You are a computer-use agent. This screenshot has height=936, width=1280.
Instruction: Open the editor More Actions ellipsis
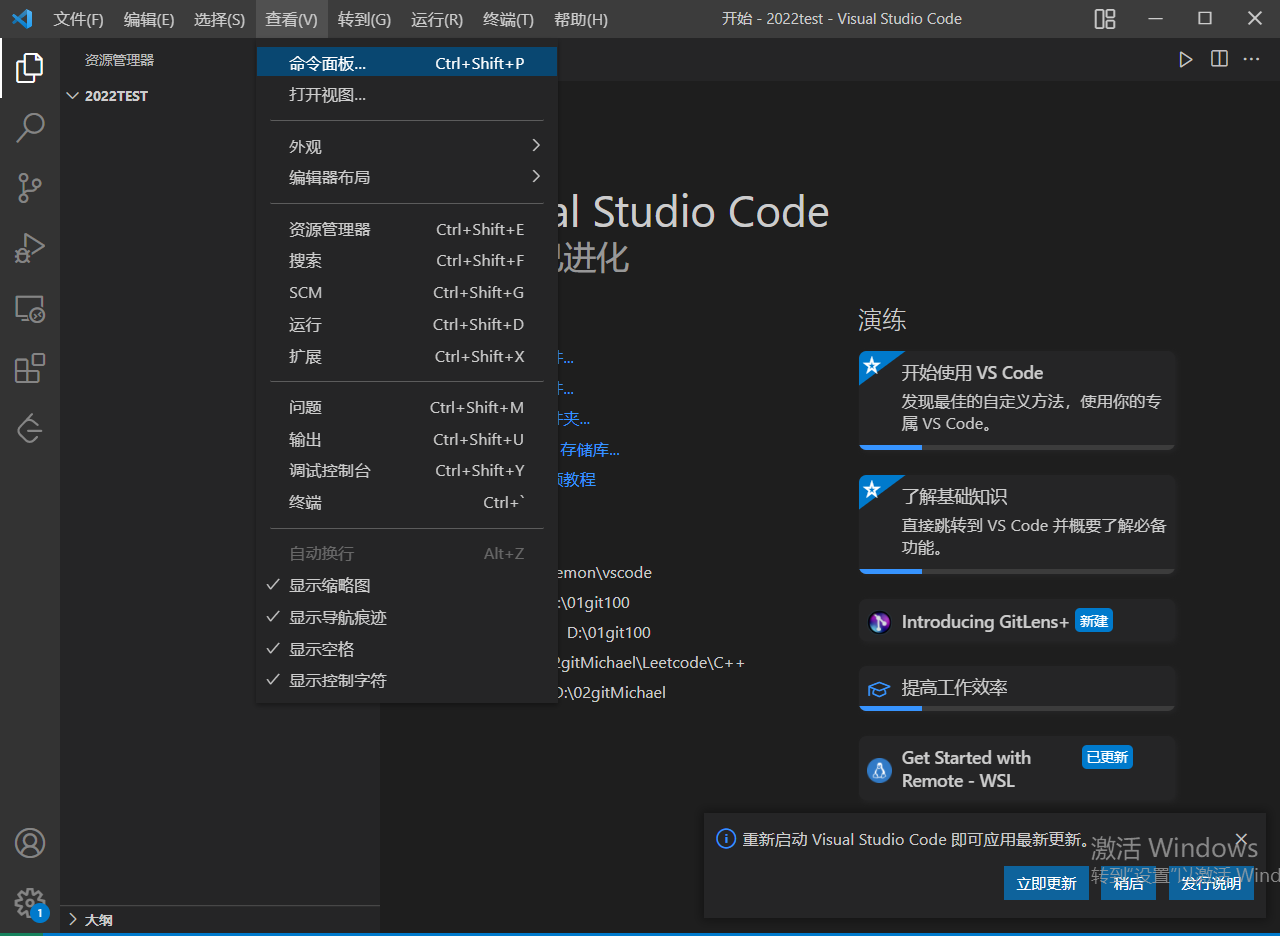(1251, 60)
